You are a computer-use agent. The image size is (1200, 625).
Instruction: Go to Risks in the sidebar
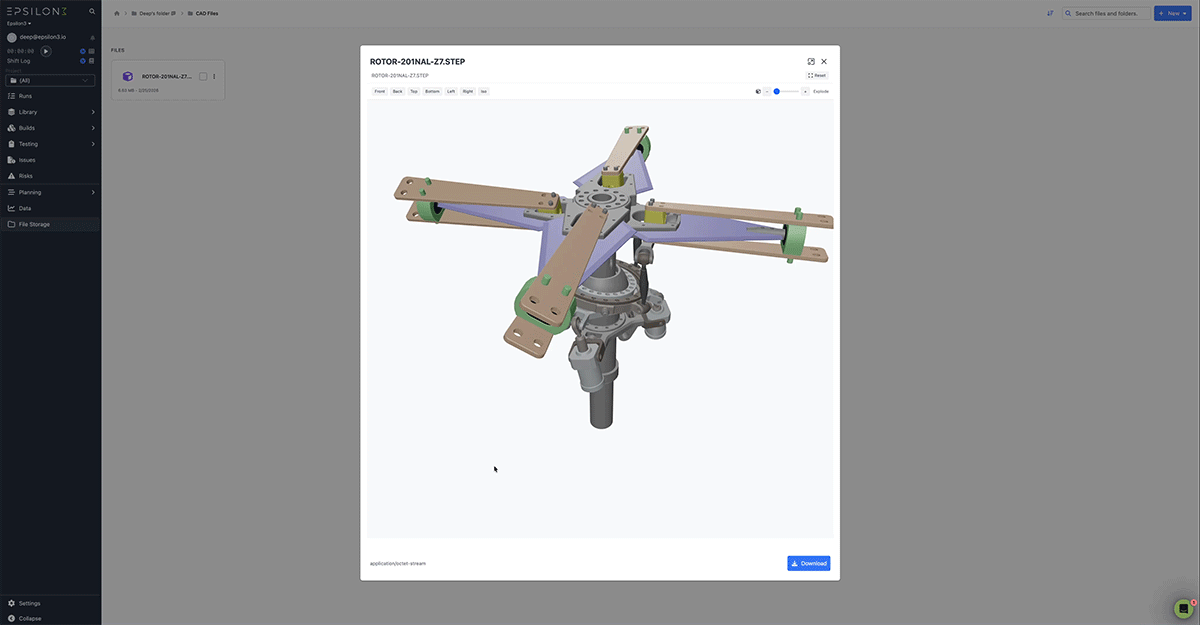coord(50,176)
